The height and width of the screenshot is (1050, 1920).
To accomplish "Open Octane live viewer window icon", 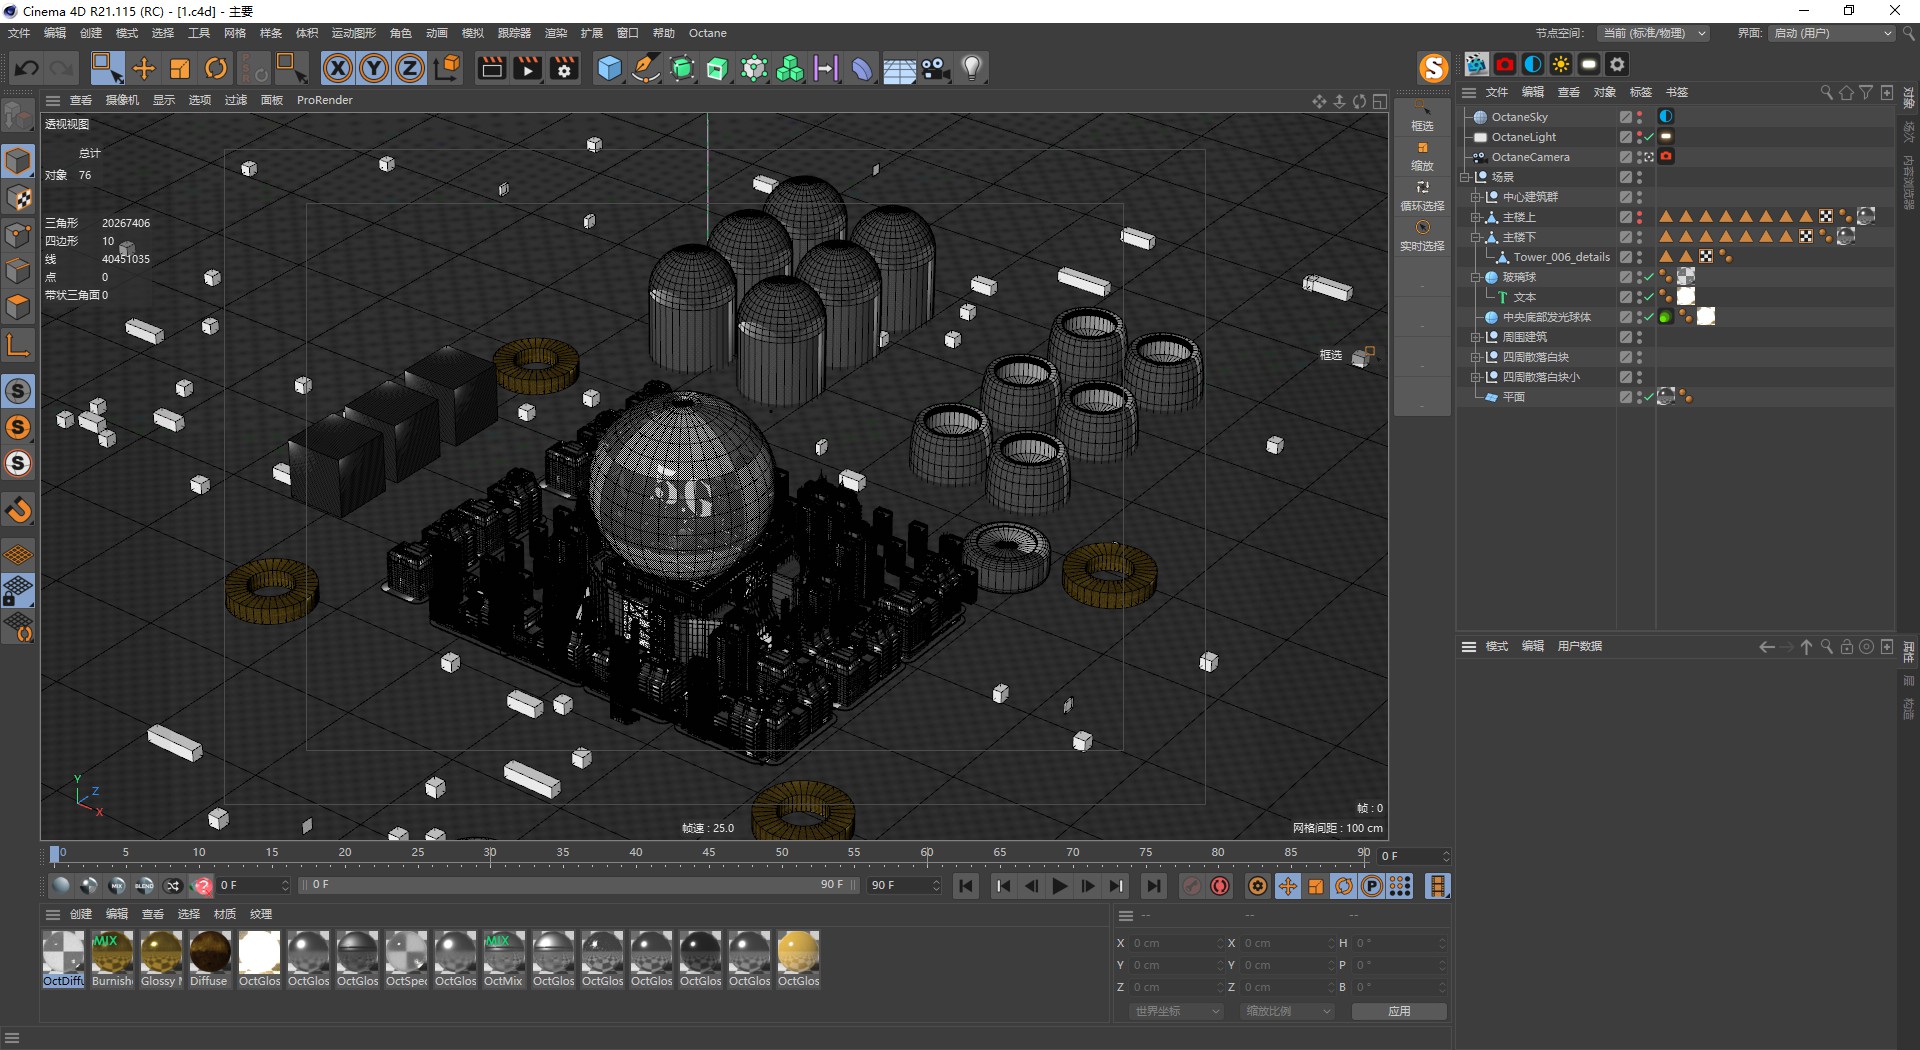I will coord(1476,64).
